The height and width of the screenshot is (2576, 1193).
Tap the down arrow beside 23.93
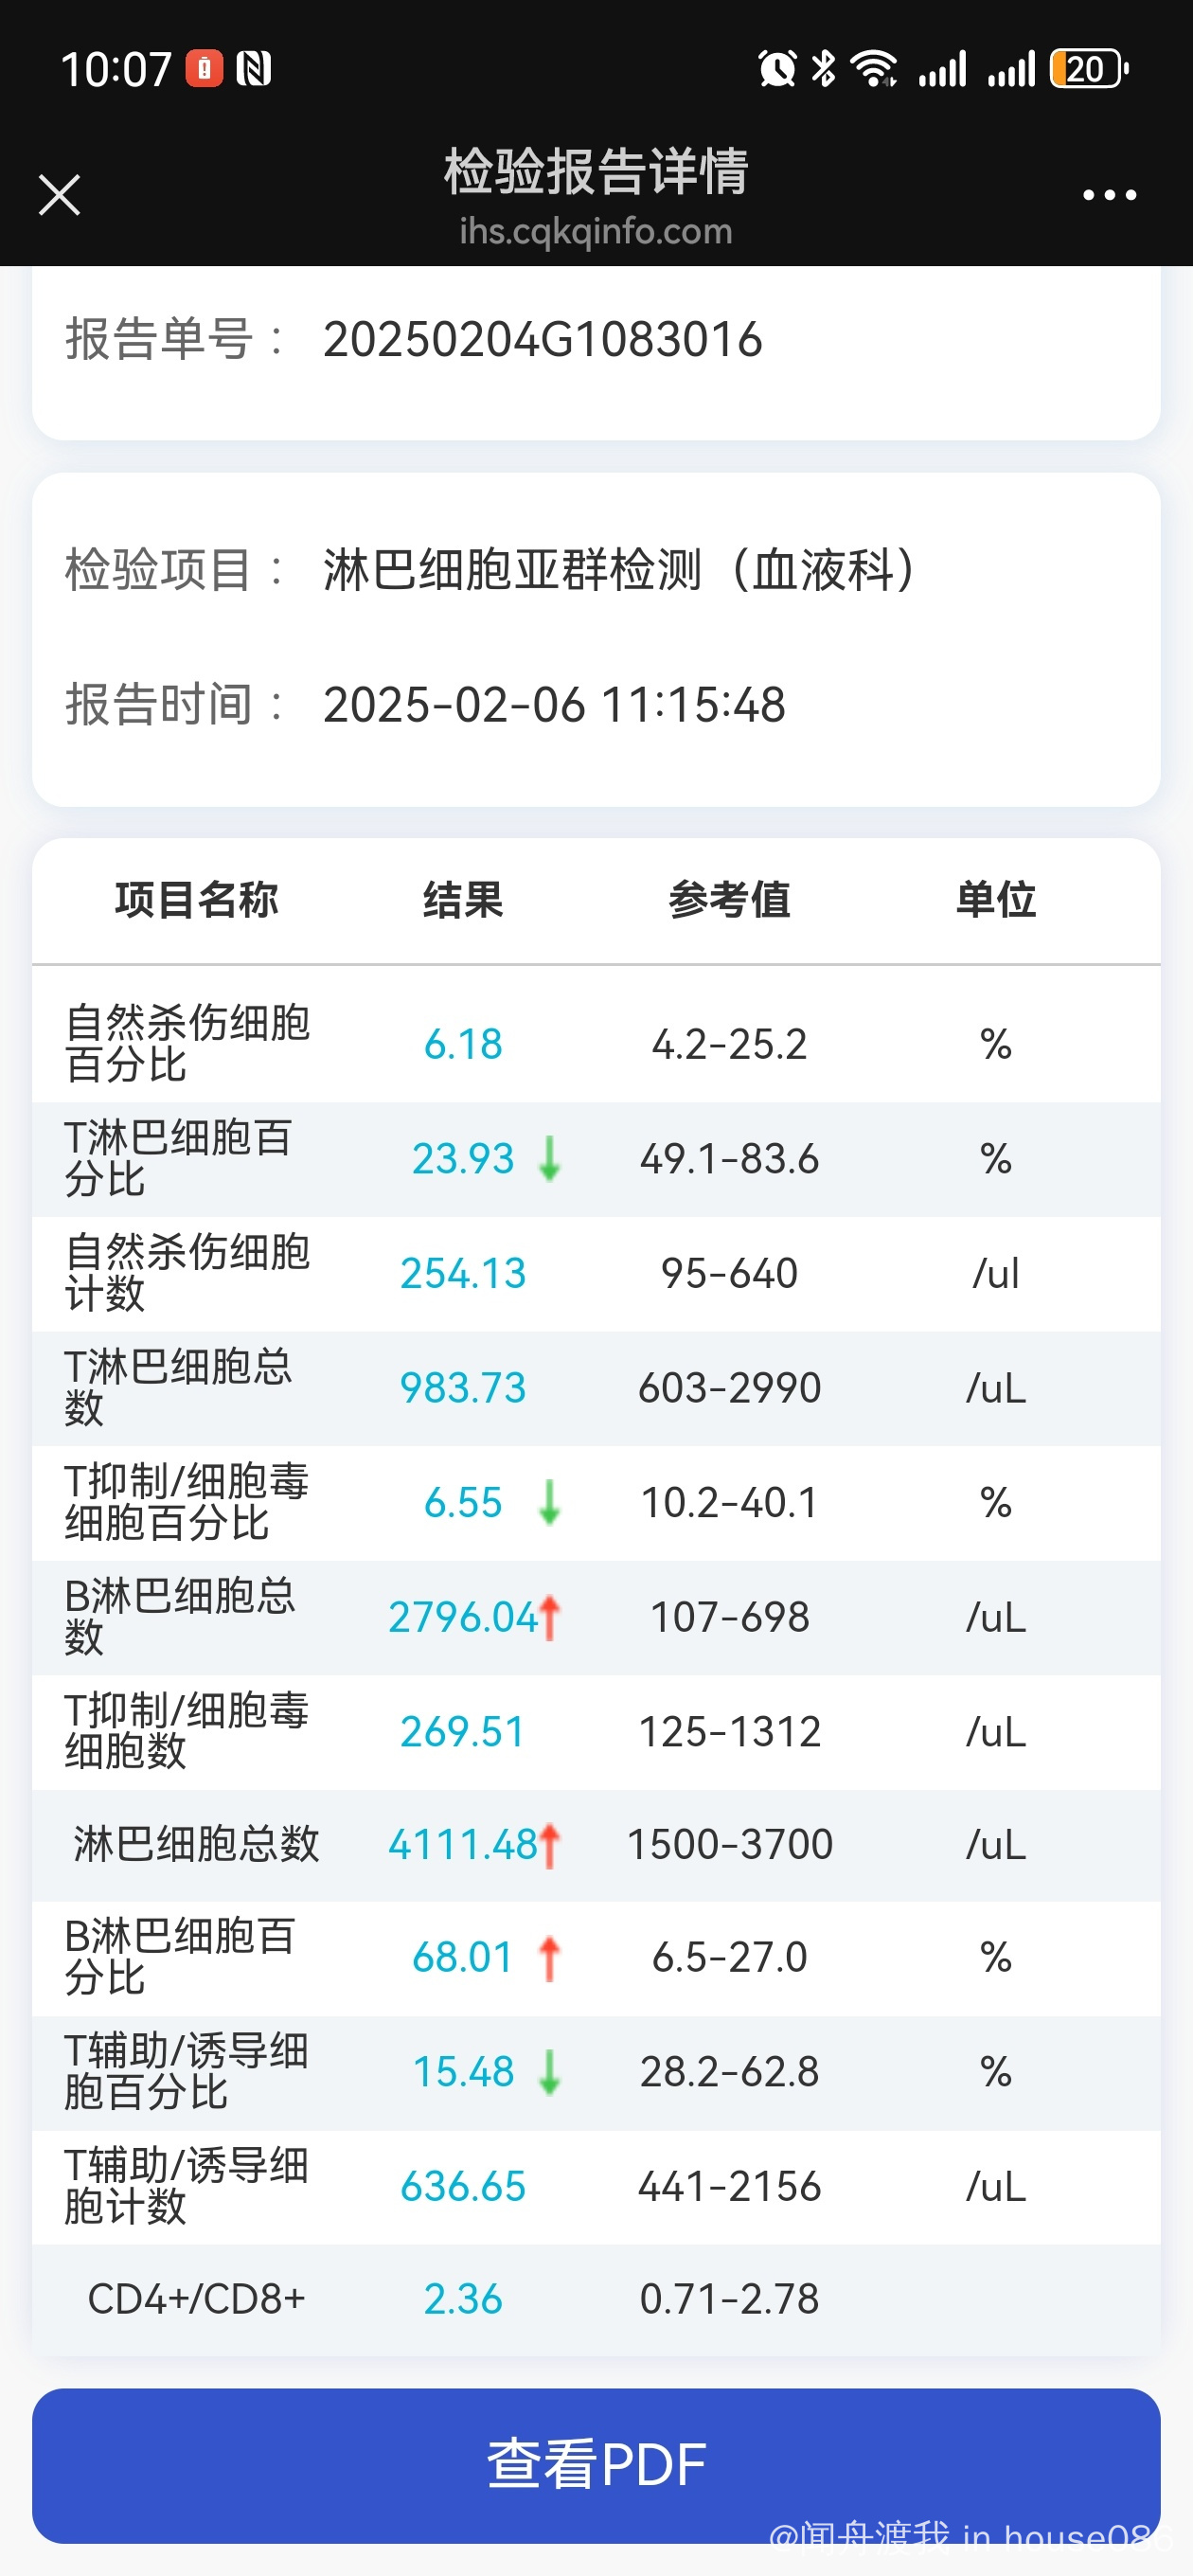click(549, 1159)
